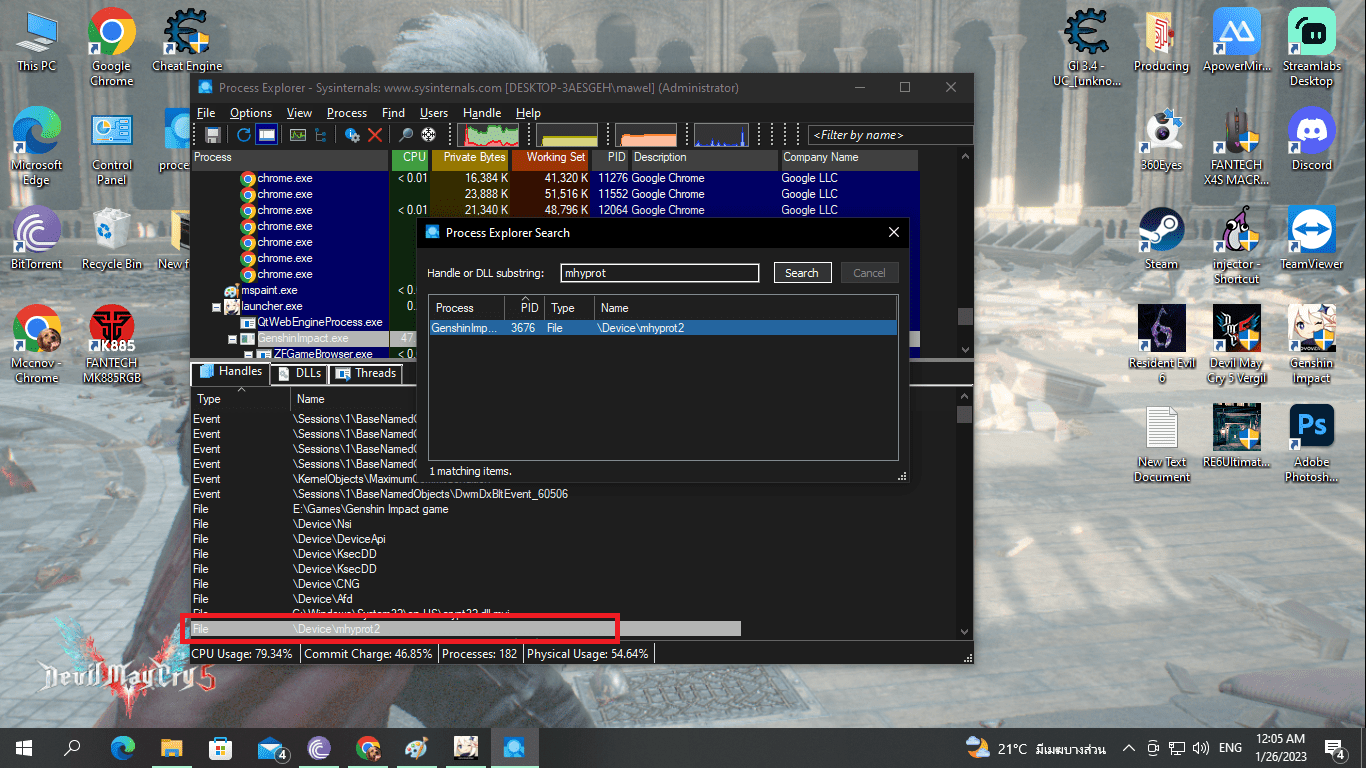
Task: Open Streamlabs Desktop shortcut
Action: point(1311,47)
